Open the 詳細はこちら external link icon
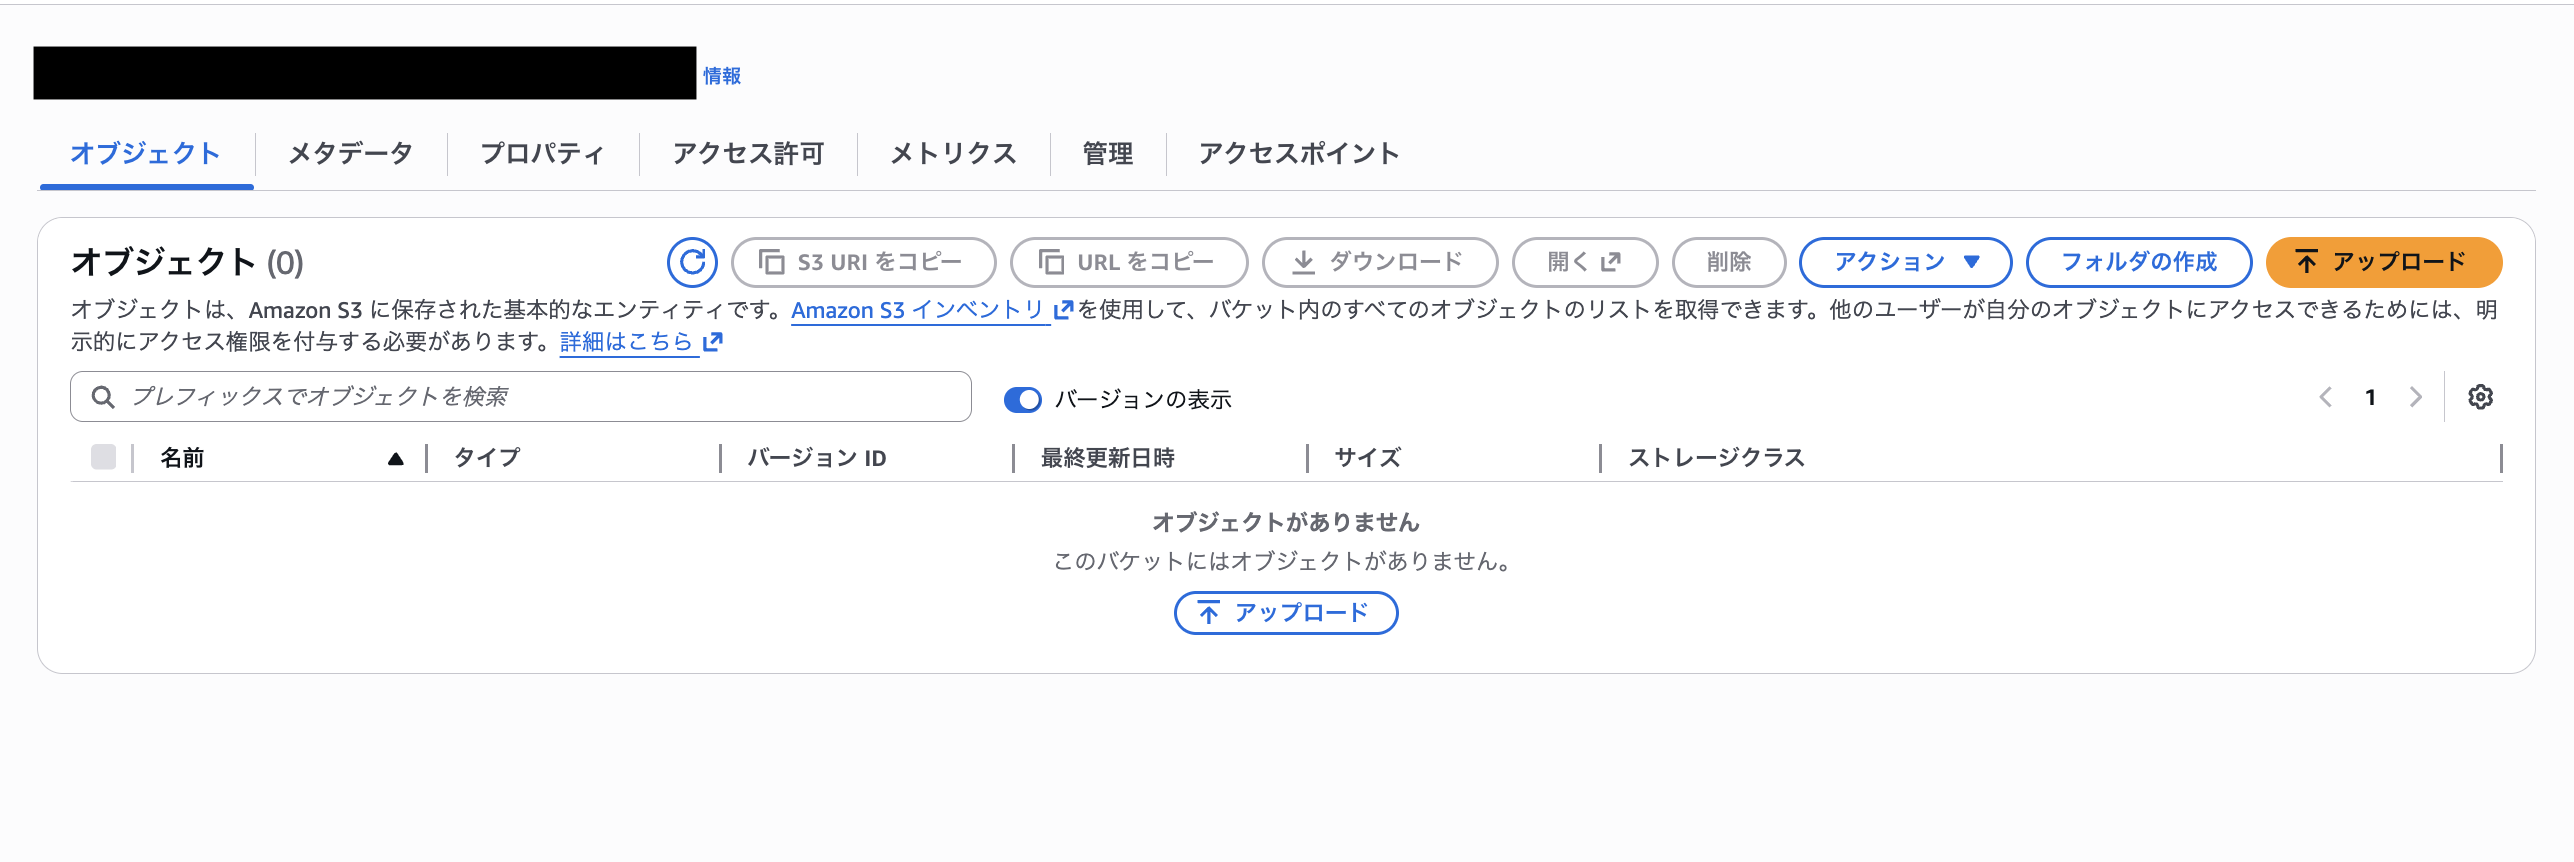Screen dimensions: 2574x862 (712, 342)
